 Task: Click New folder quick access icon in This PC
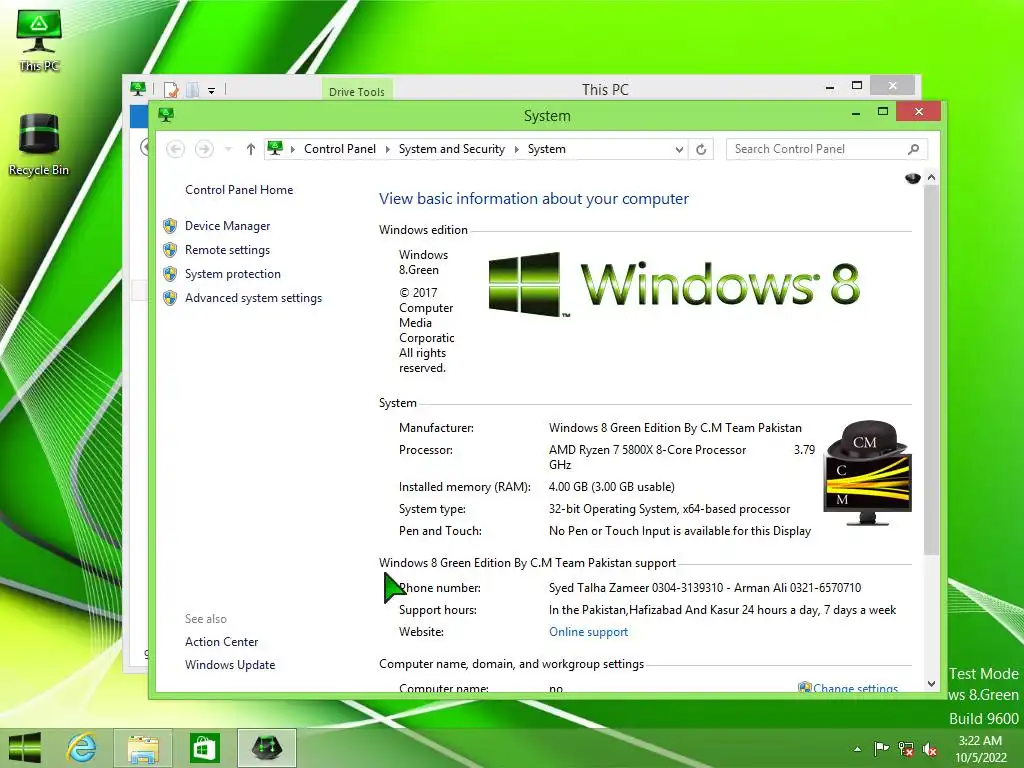point(193,89)
